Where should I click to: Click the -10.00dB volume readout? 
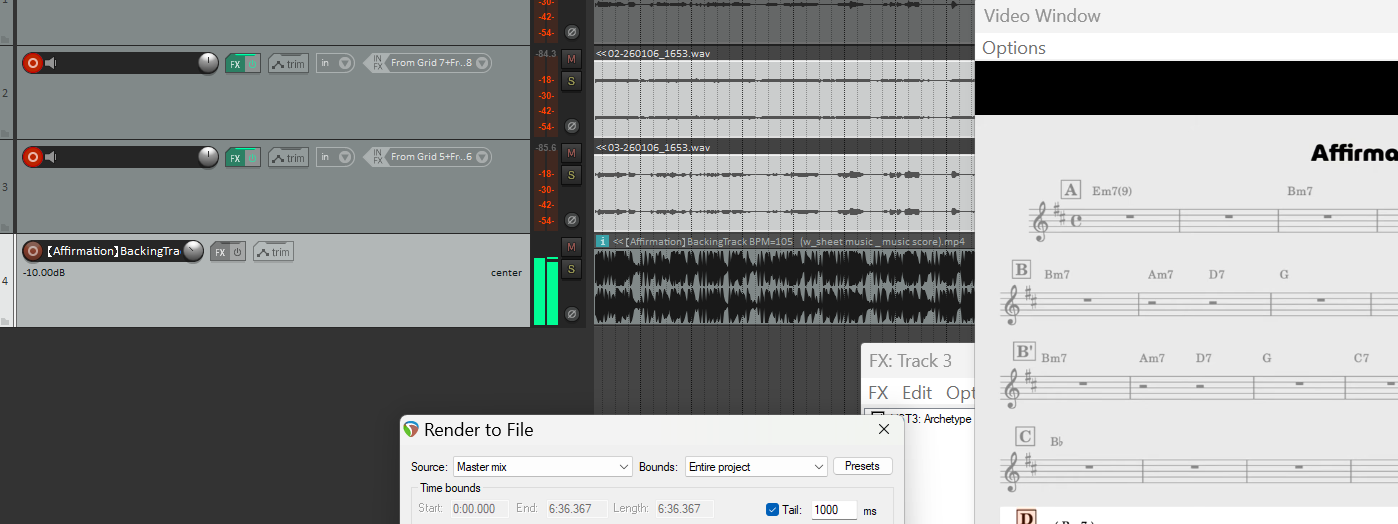(45, 273)
